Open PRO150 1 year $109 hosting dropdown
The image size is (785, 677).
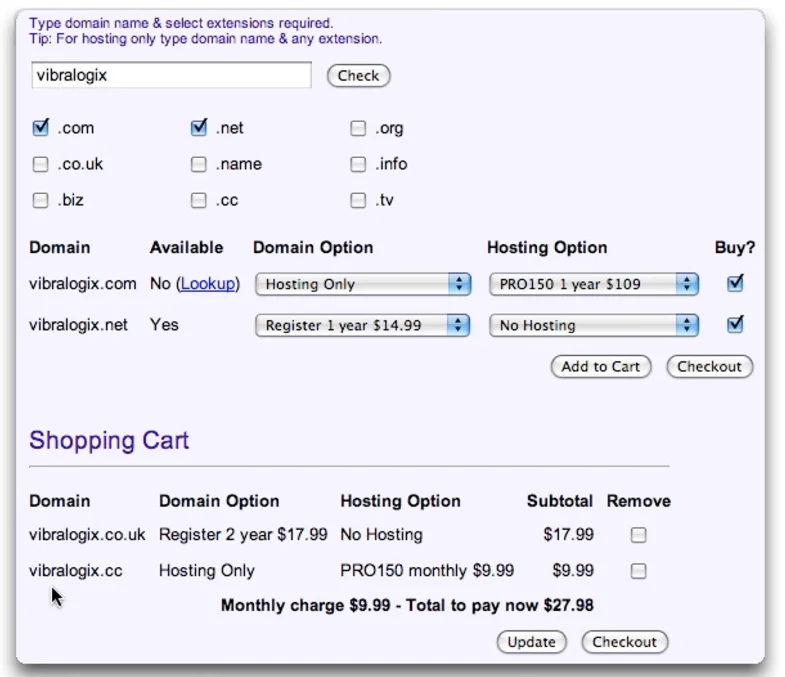click(593, 284)
